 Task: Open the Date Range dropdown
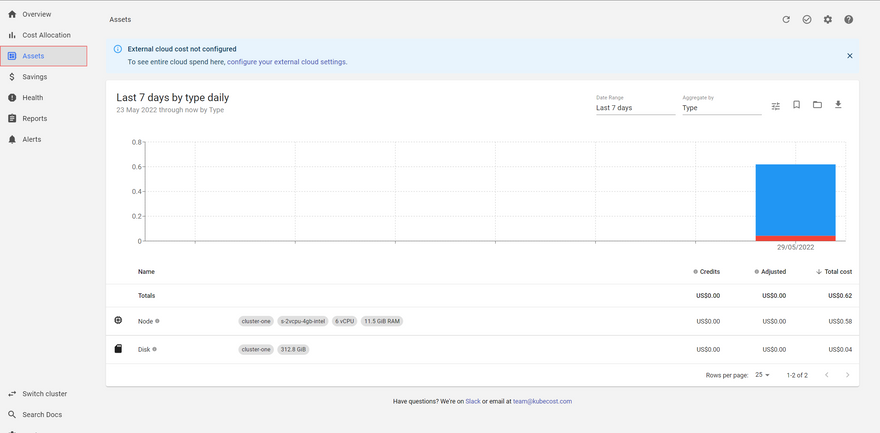click(634, 107)
